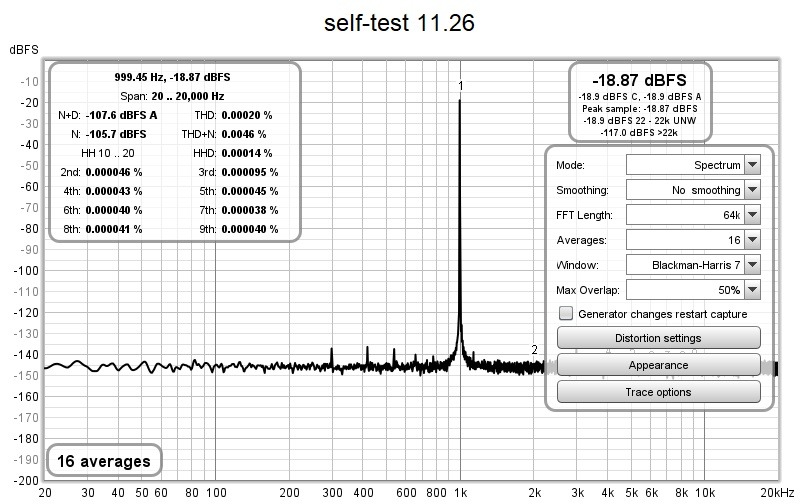
Task: Click the -18.9 dBFS C, -18.9 dBFS A line
Action: 639,96
